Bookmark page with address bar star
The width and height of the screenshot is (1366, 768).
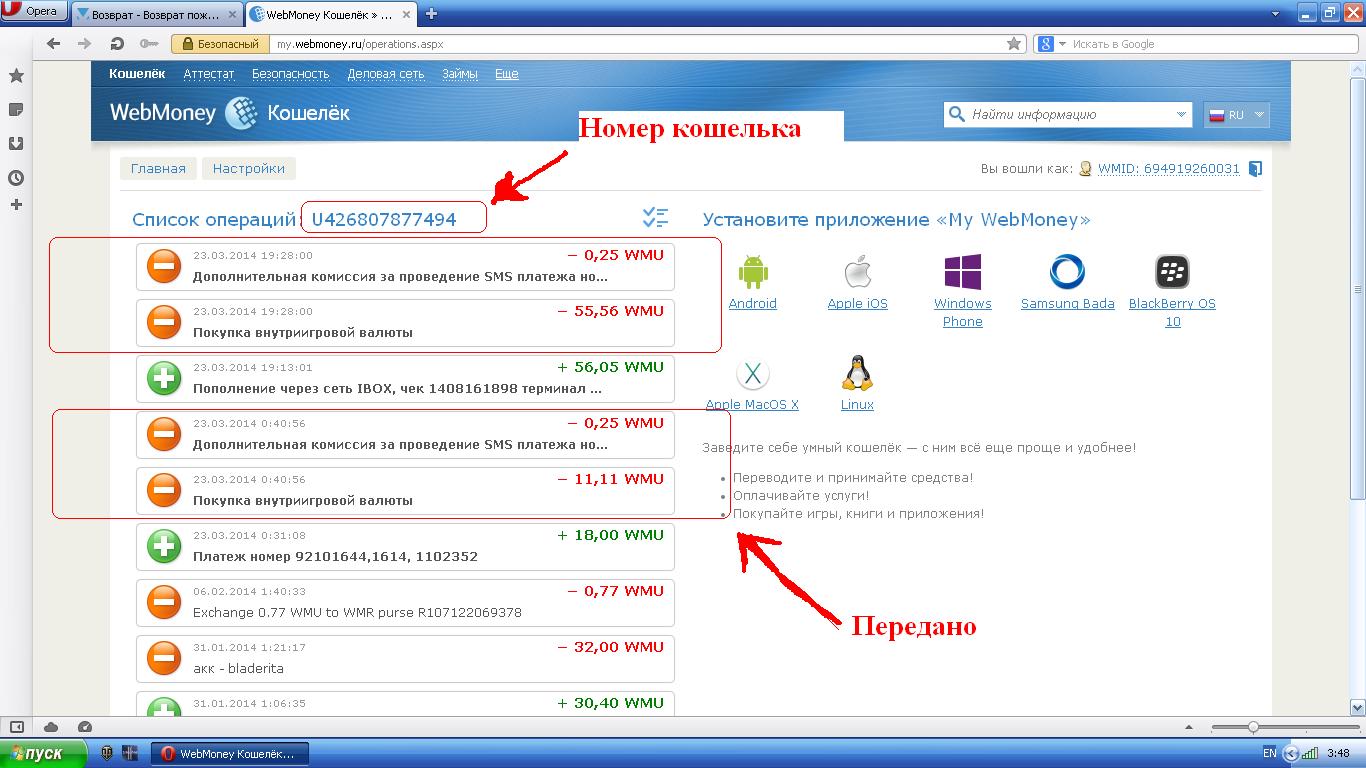pos(1014,44)
